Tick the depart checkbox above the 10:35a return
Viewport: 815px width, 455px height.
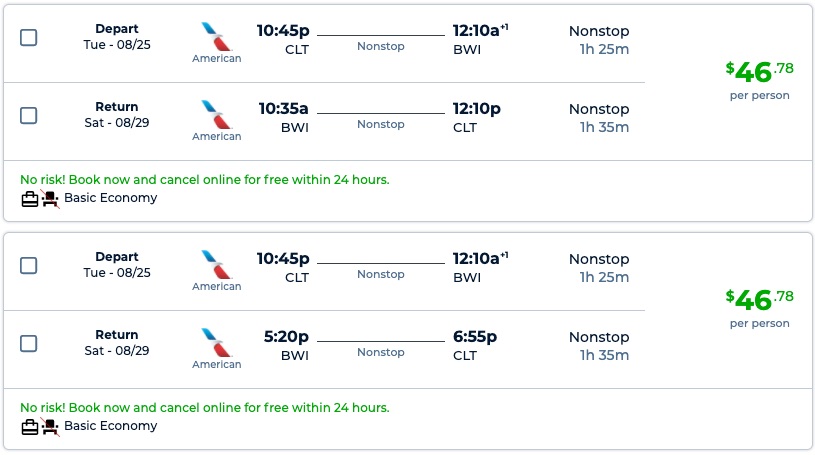click(29, 37)
